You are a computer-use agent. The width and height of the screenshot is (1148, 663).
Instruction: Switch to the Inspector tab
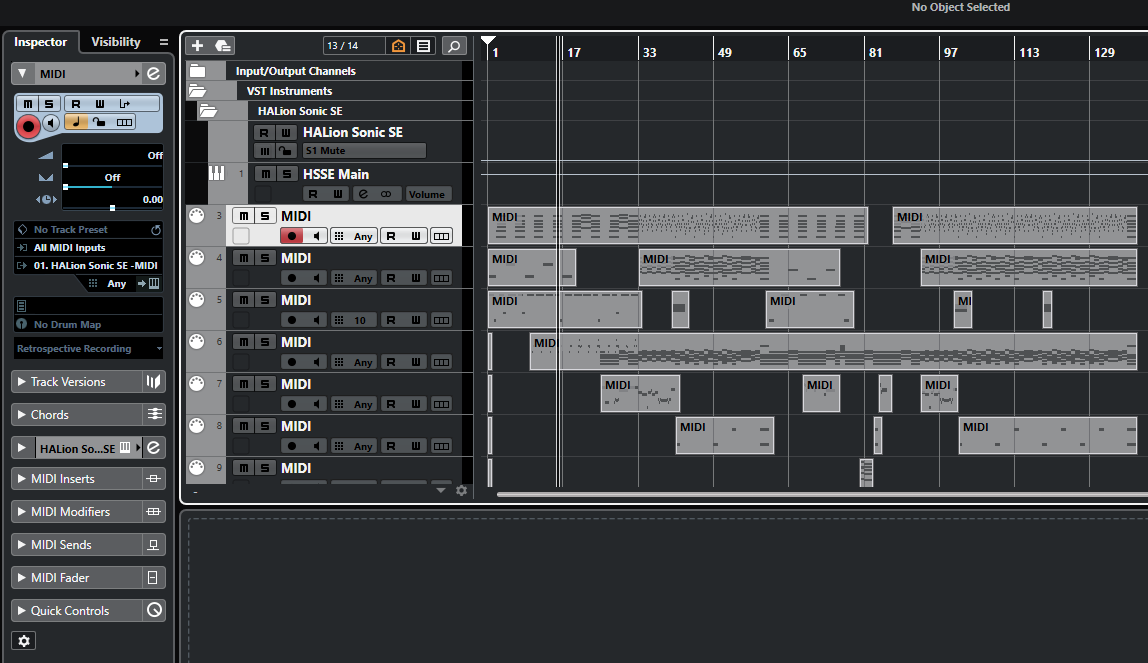point(40,42)
